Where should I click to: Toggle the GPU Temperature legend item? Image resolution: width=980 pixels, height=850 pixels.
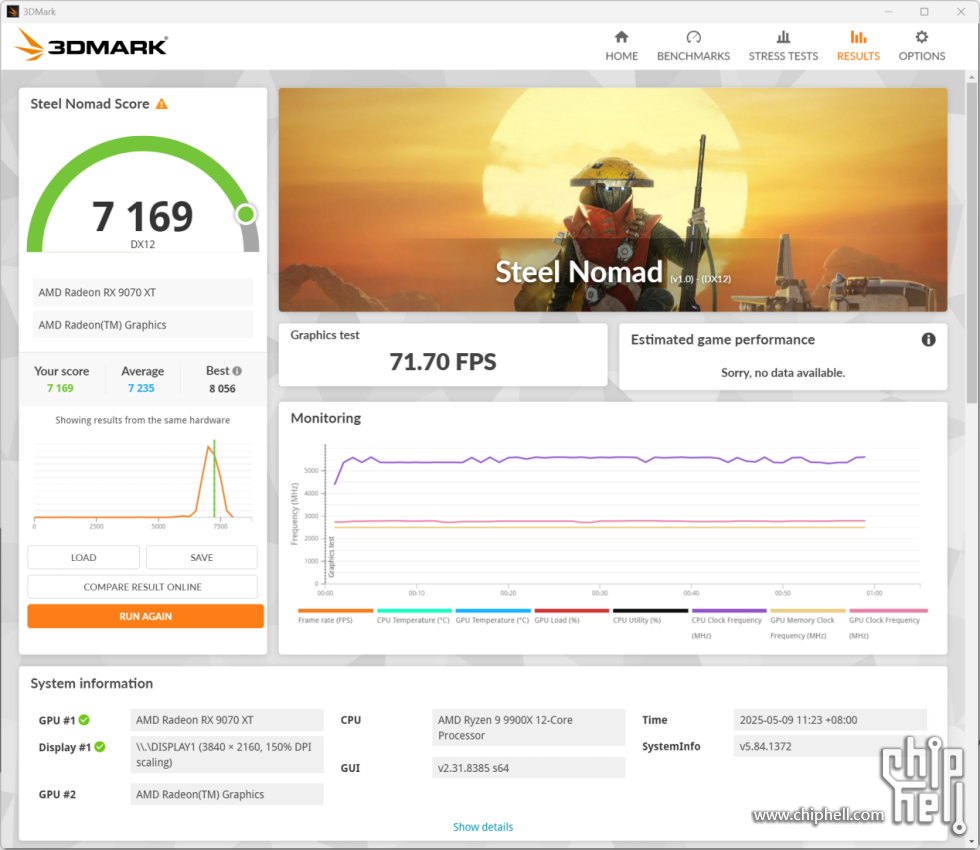pos(492,616)
